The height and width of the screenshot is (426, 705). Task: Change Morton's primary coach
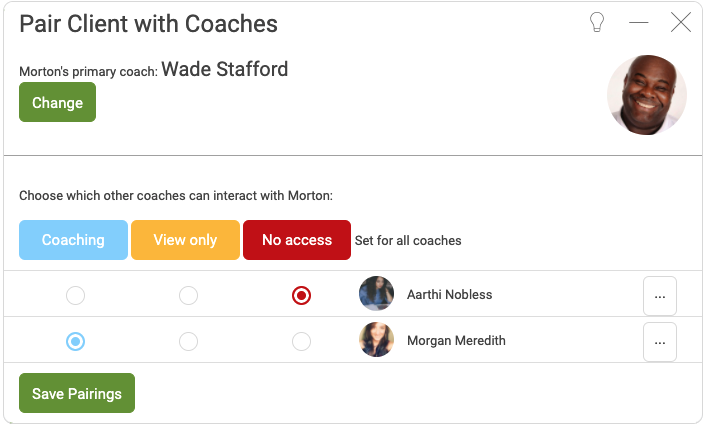point(58,102)
